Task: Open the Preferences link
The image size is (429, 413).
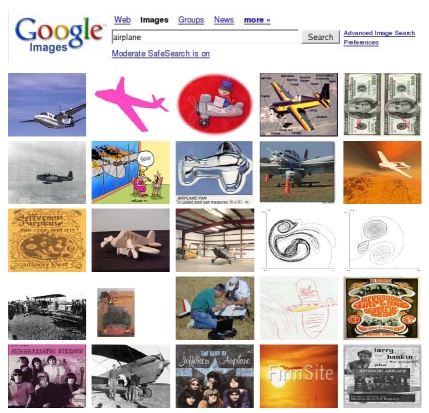Action: coord(361,43)
